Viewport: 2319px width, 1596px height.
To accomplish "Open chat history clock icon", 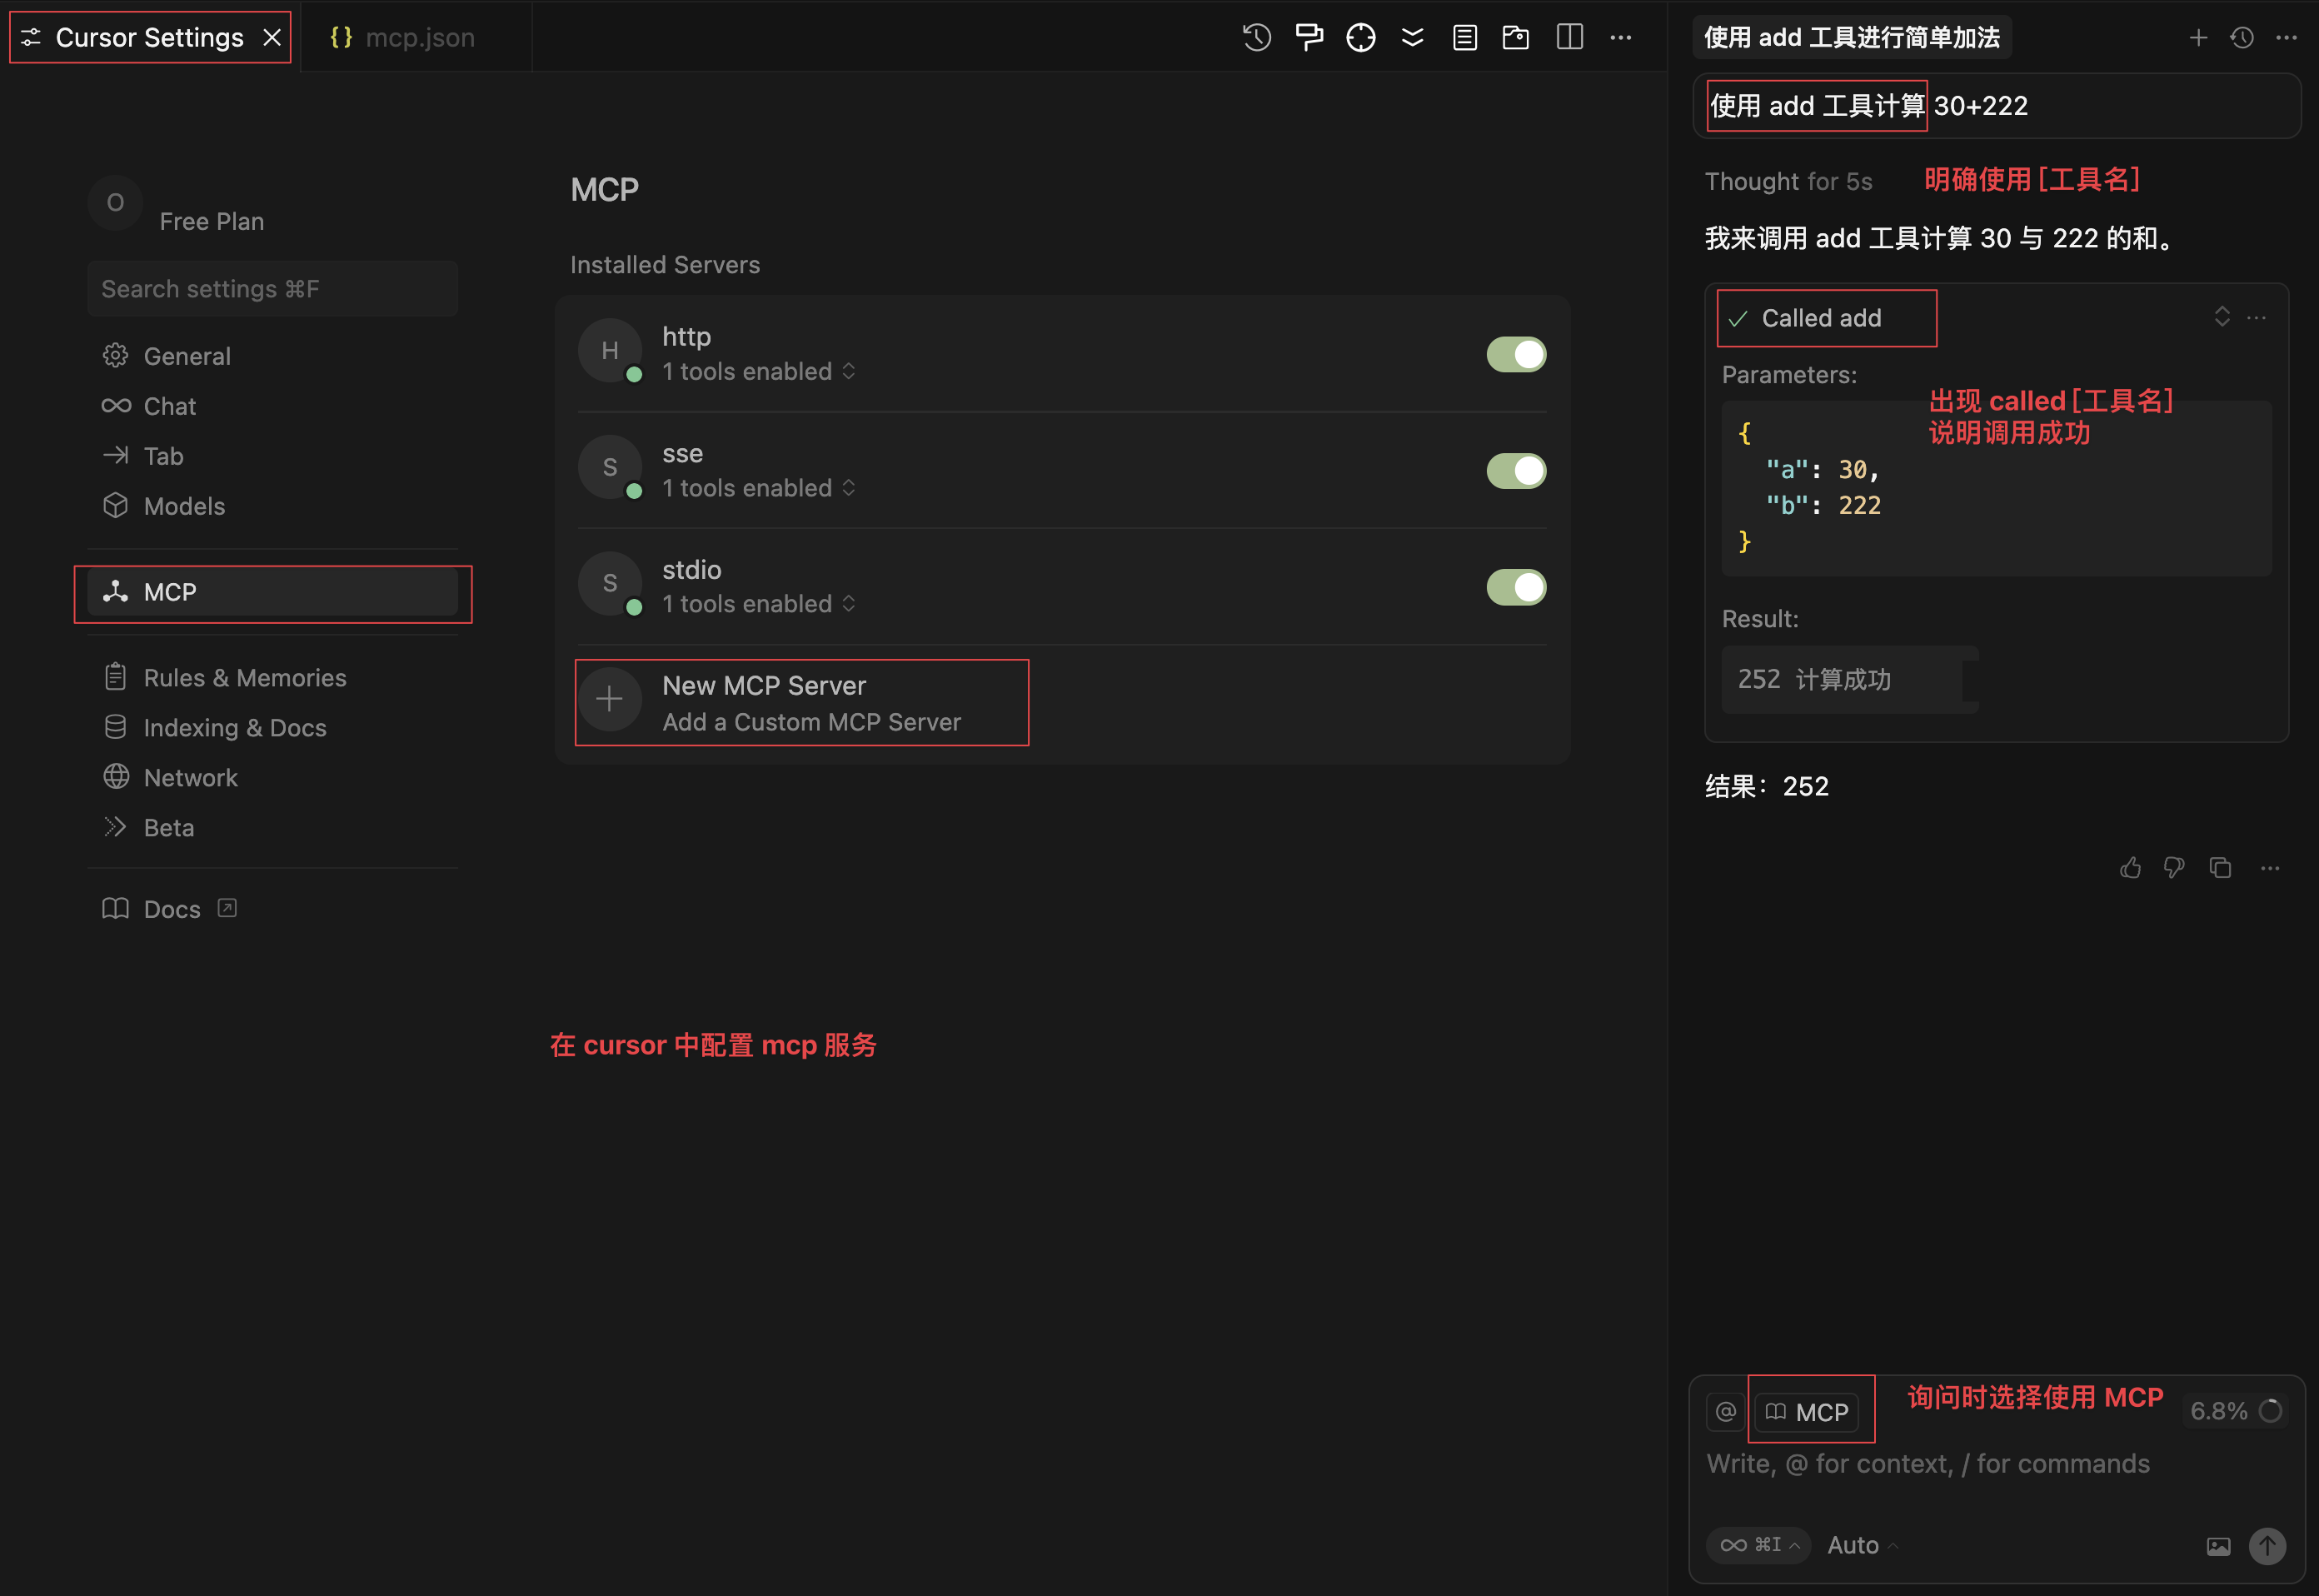I will (2242, 38).
